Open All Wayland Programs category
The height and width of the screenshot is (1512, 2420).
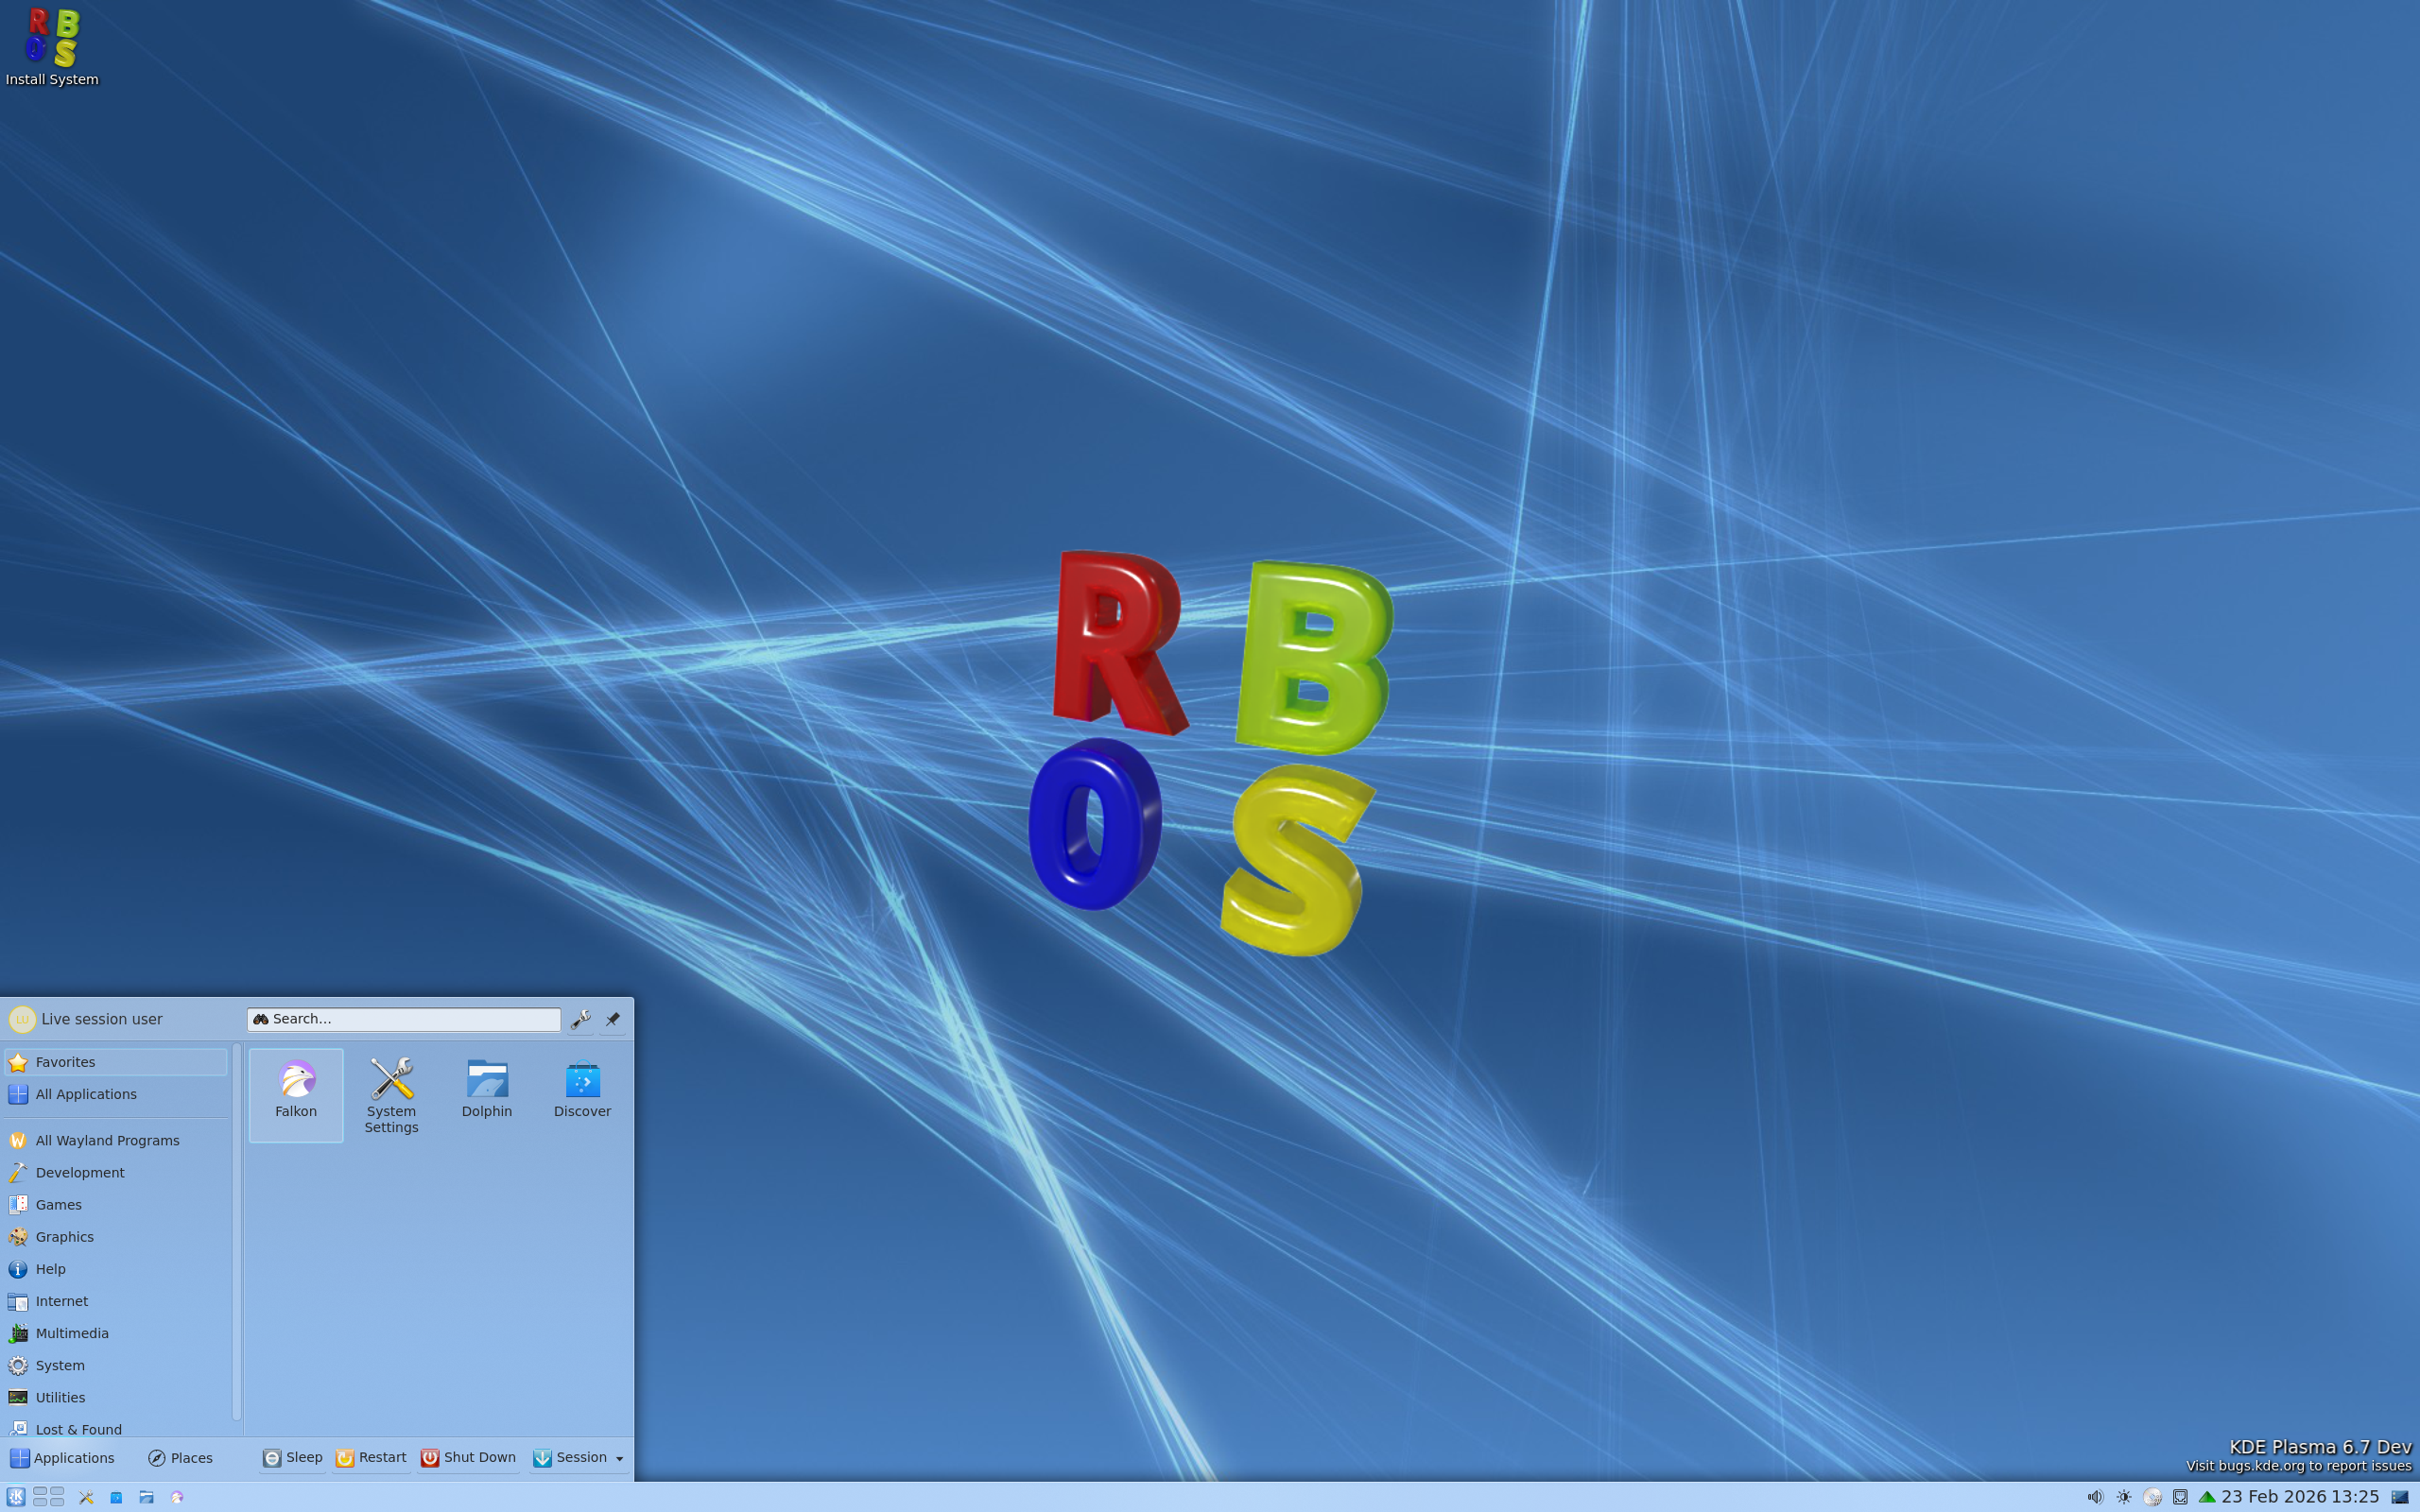point(116,1140)
